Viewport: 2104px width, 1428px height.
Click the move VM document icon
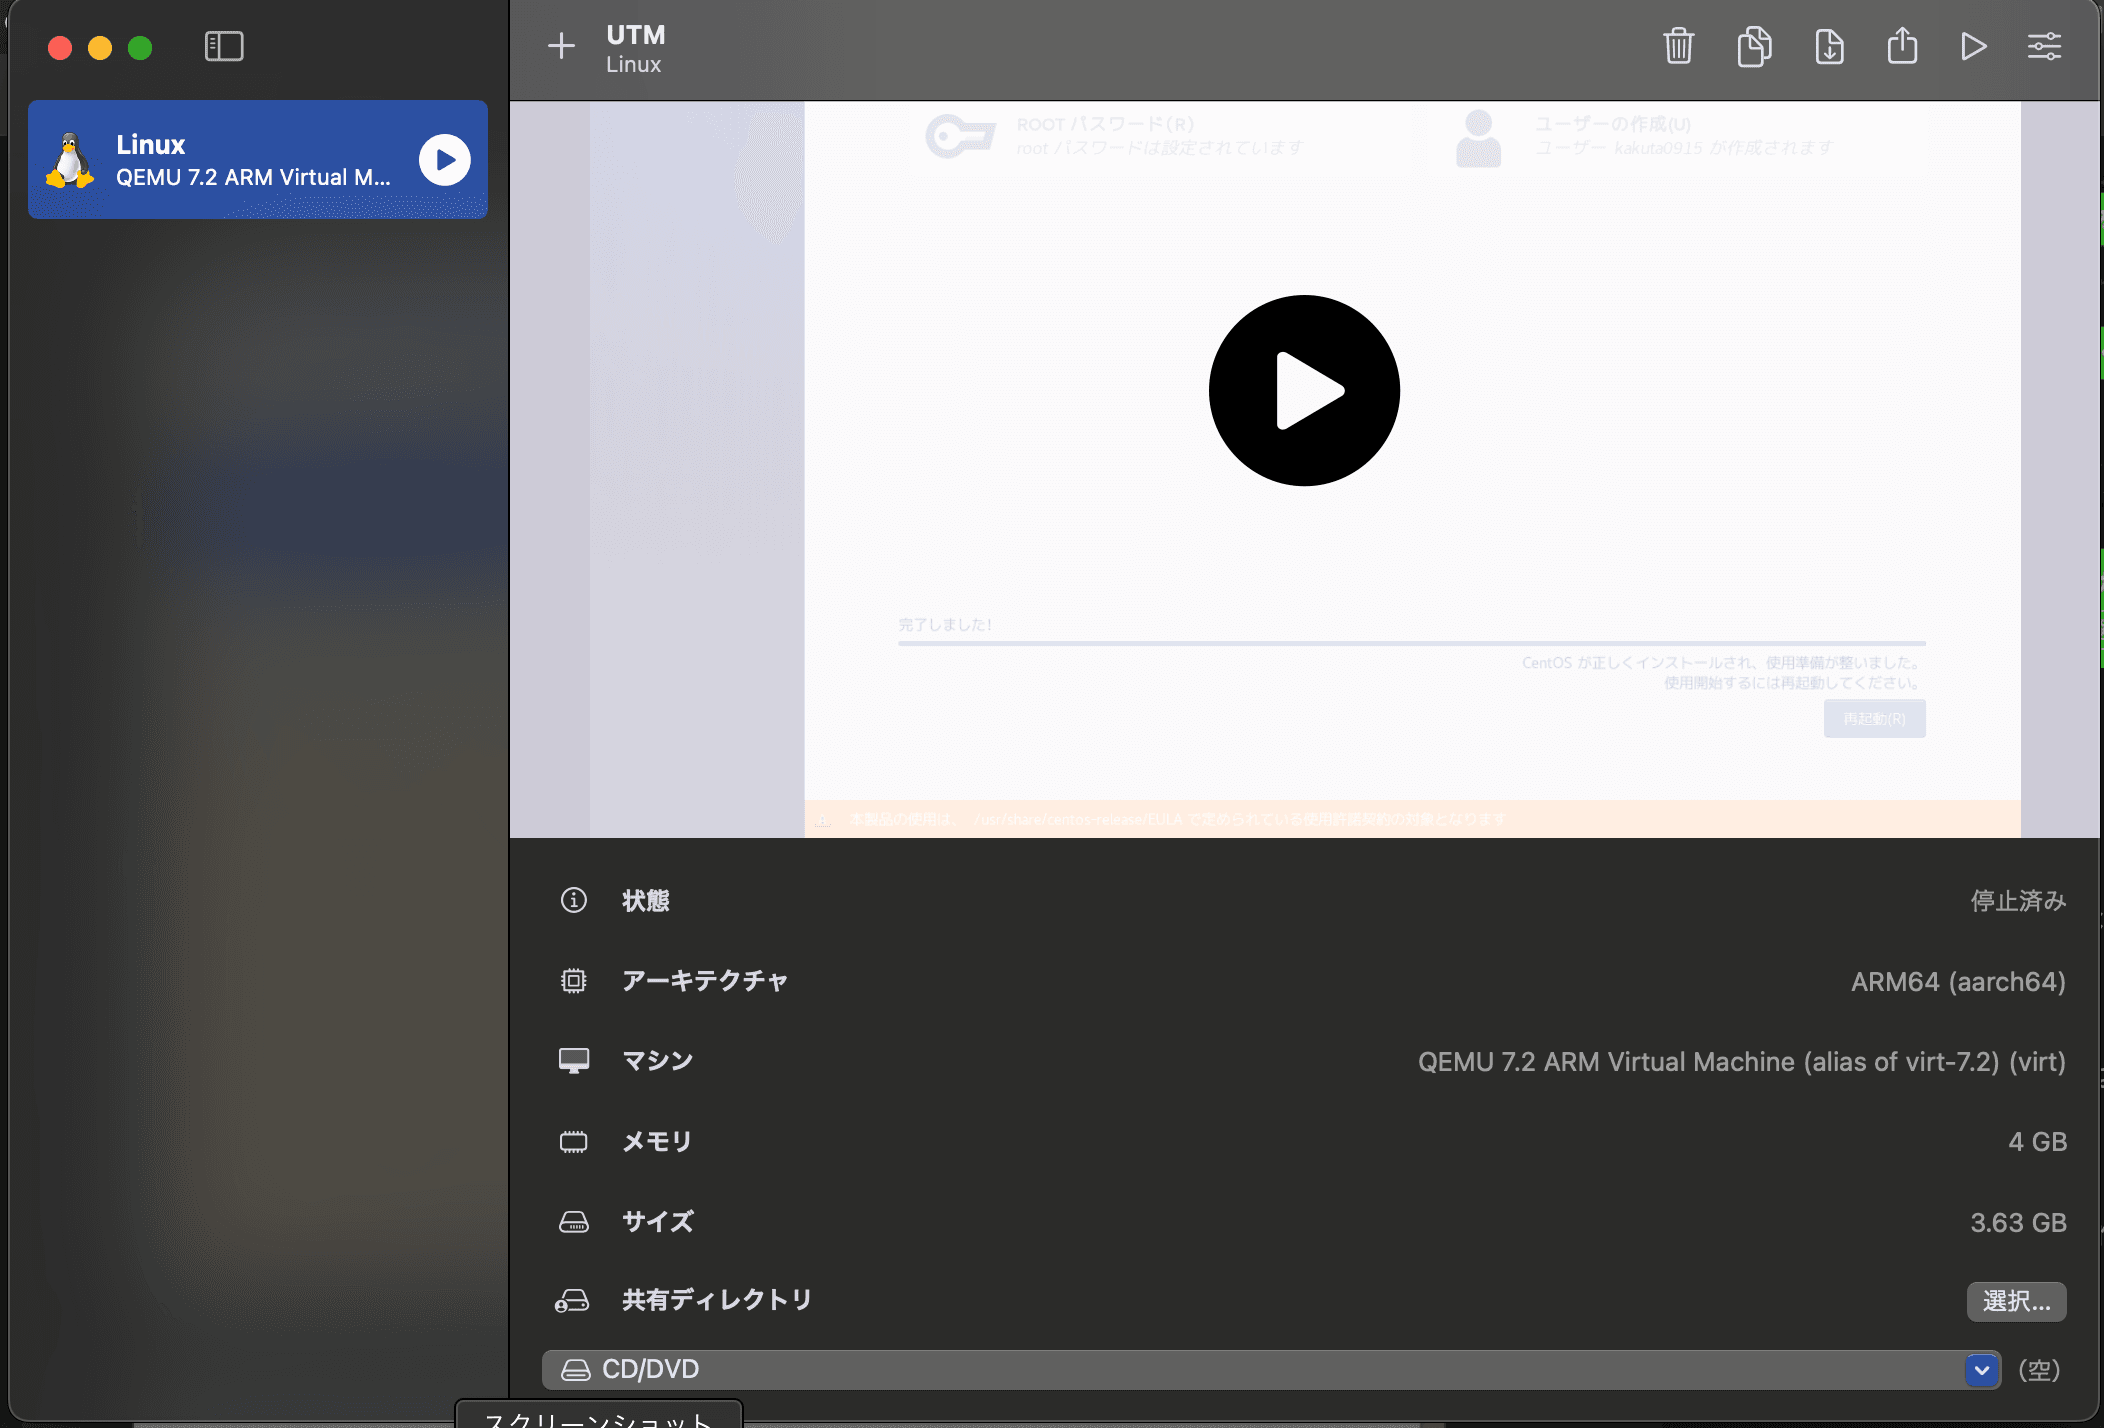coord(1829,46)
